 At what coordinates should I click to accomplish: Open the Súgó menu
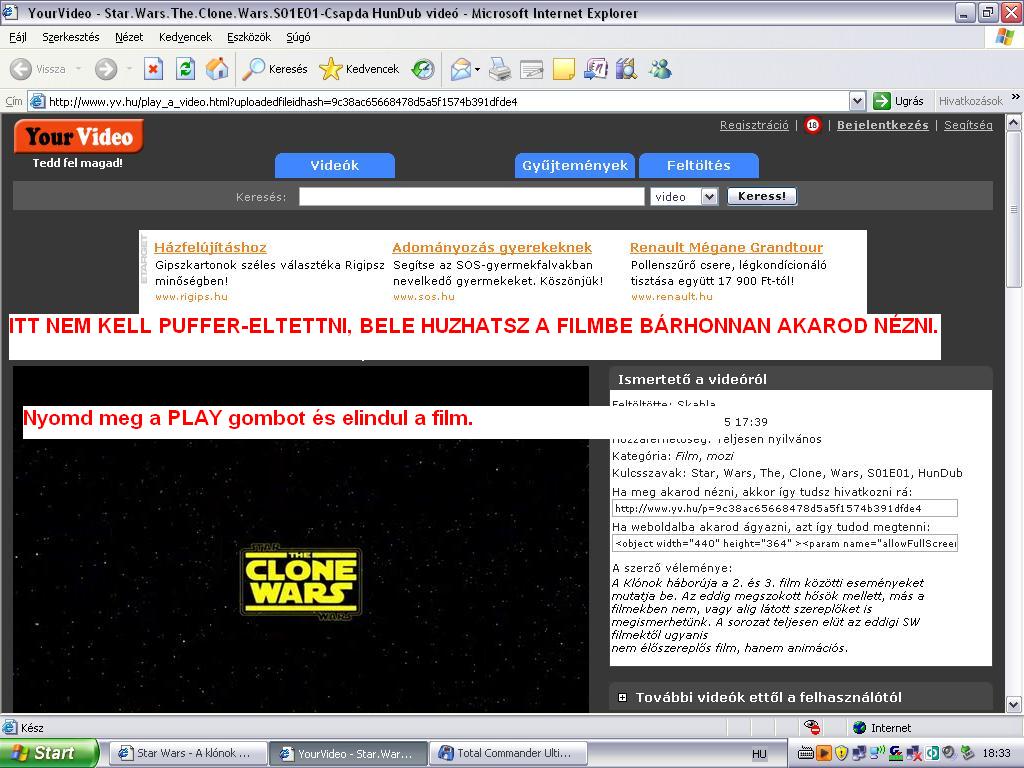click(298, 37)
